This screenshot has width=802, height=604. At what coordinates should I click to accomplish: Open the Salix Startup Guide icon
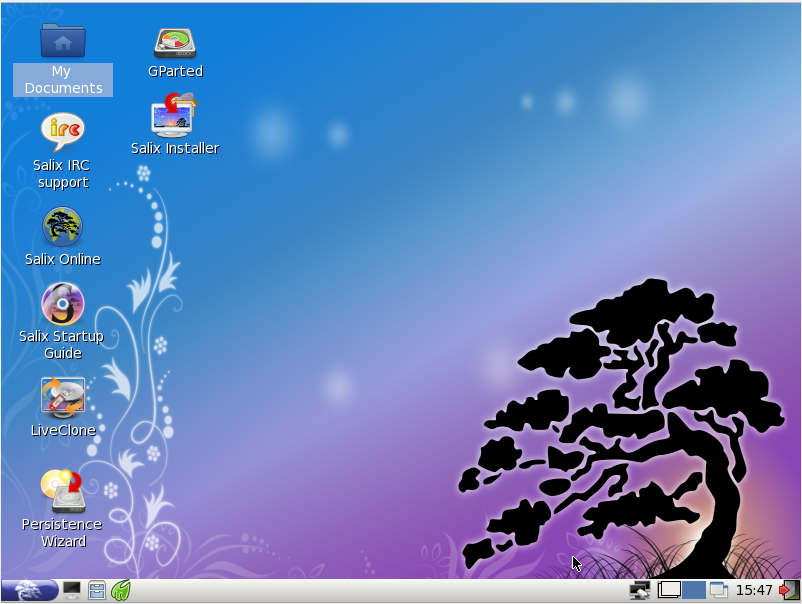click(62, 304)
